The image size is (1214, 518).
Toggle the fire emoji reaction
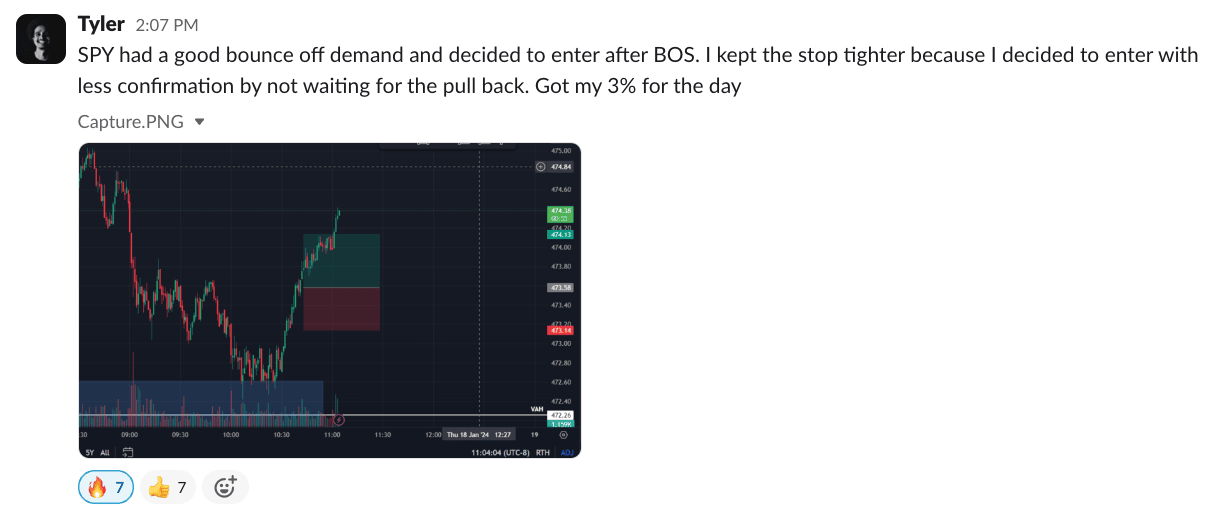106,487
